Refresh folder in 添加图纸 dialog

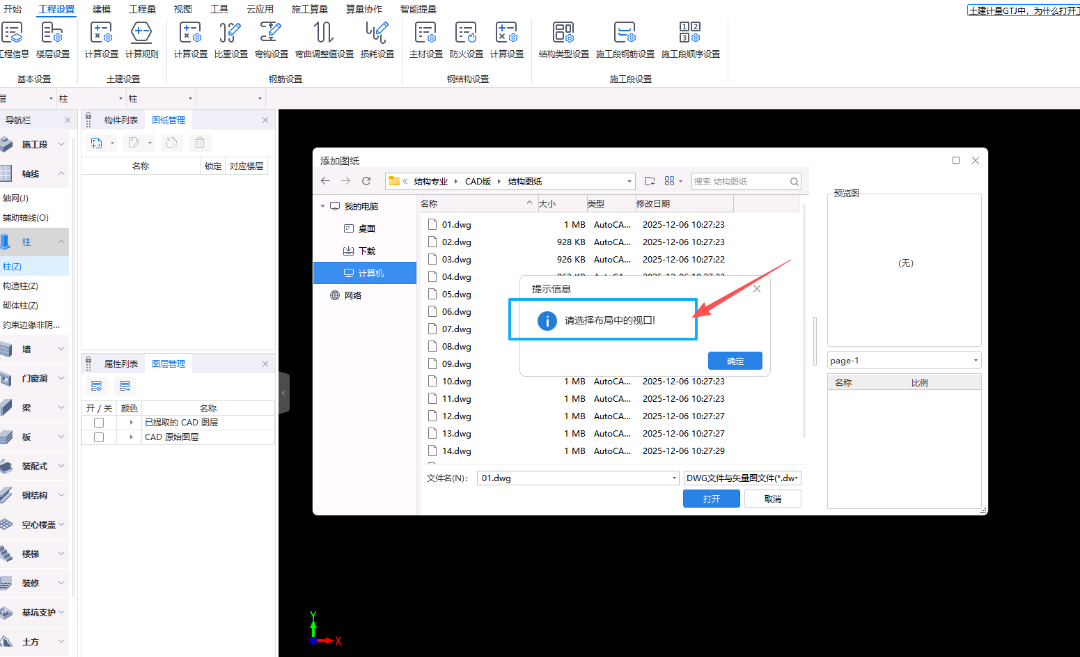click(x=366, y=181)
